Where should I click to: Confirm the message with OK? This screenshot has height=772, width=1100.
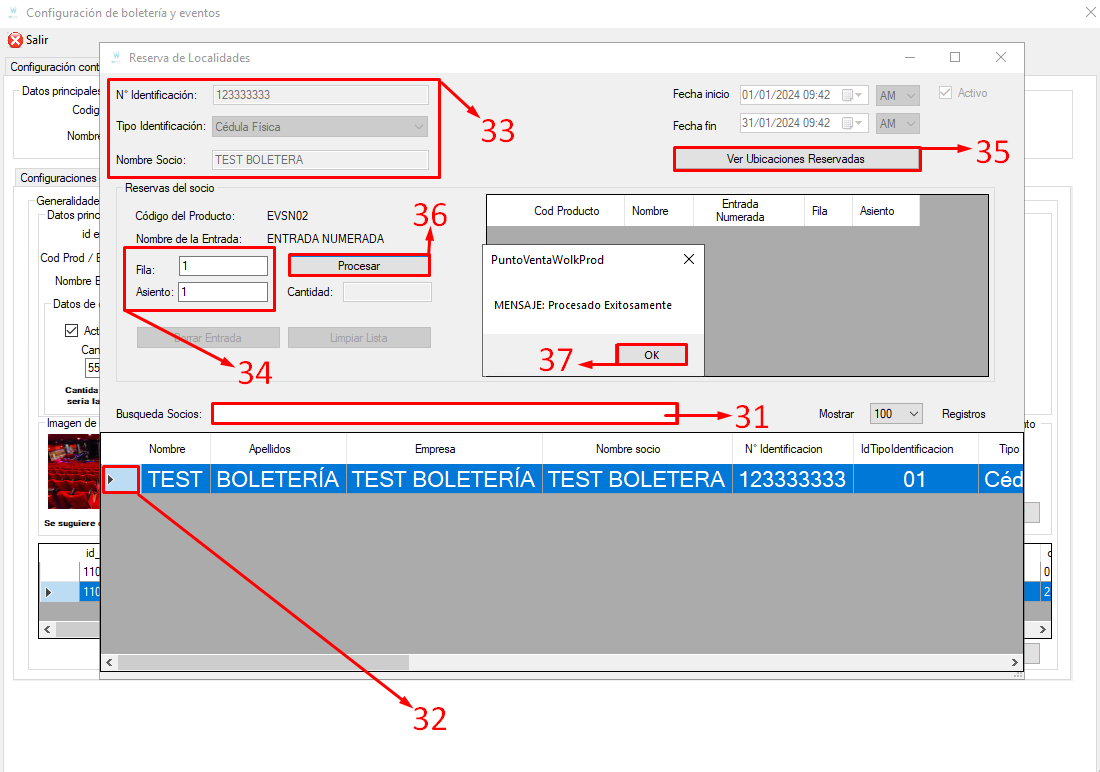pos(651,355)
